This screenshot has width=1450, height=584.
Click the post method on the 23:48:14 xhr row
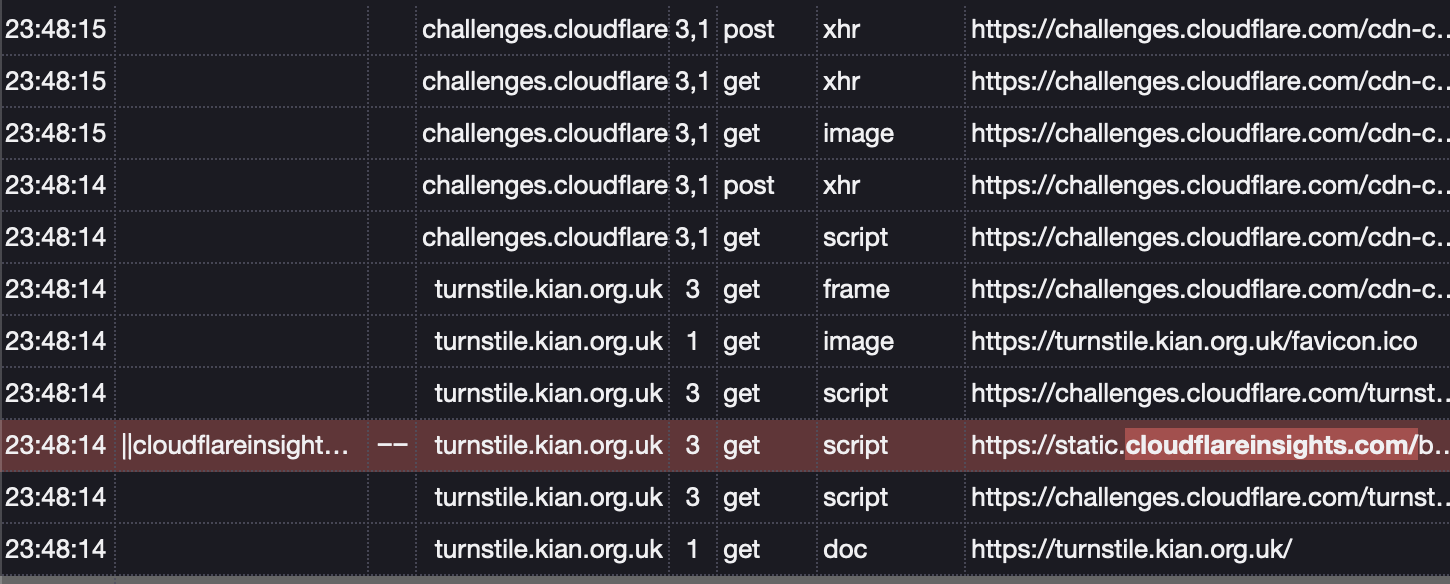748,185
